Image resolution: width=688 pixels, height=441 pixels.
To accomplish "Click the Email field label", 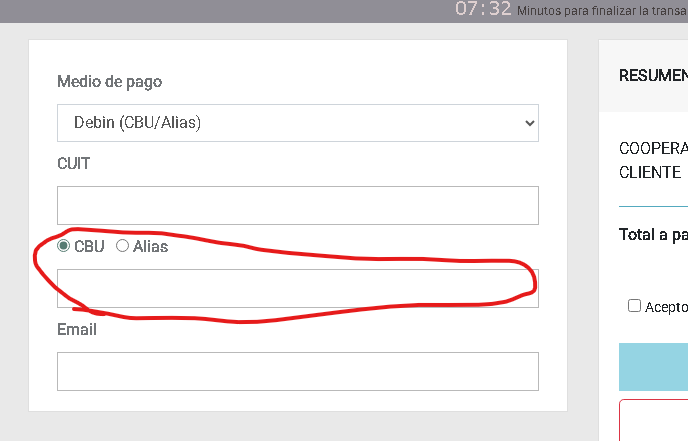I will pos(77,329).
